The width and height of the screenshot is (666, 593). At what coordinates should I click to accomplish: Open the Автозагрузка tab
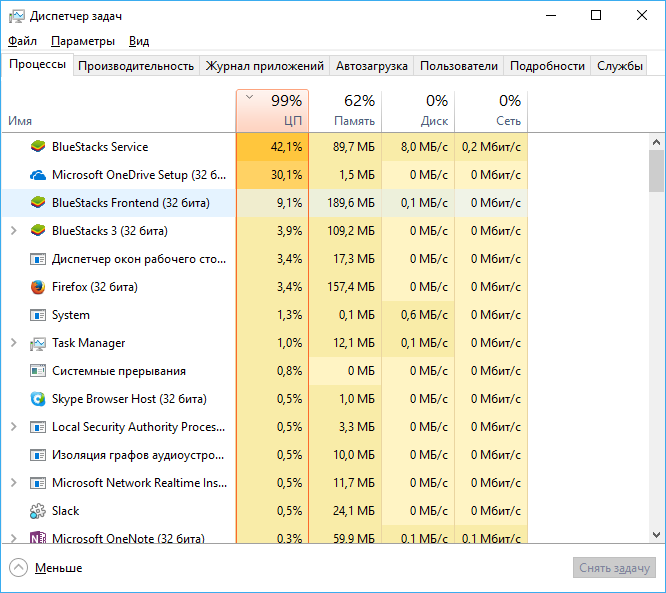tap(372, 66)
